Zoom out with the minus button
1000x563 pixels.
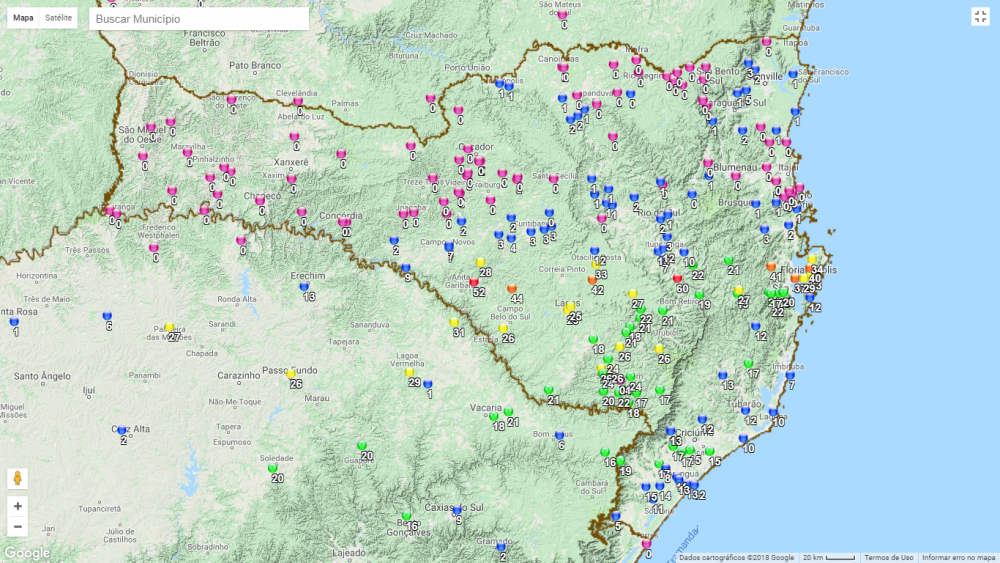tap(17, 526)
